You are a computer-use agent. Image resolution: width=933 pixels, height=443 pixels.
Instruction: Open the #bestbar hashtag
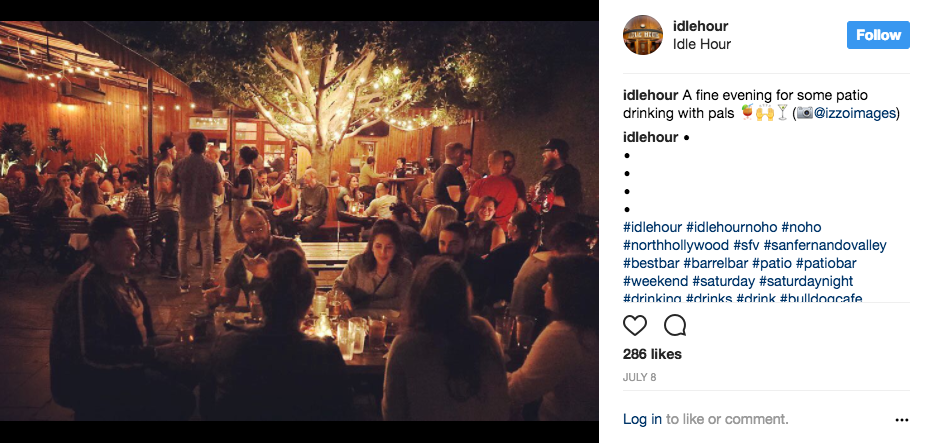[x=651, y=263]
